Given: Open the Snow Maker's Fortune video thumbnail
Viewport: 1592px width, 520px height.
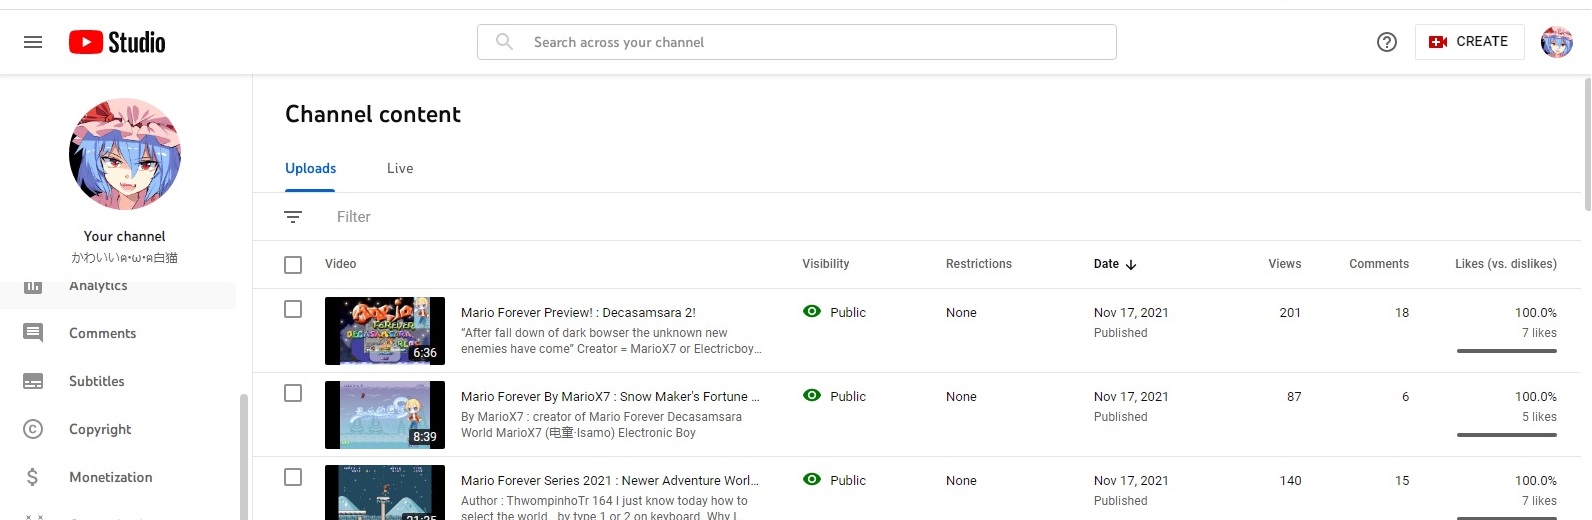Looking at the screenshot, I should 385,415.
